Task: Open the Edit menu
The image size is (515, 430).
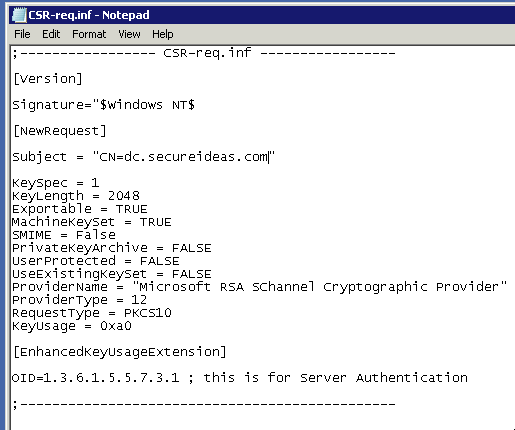Action: click(51, 34)
